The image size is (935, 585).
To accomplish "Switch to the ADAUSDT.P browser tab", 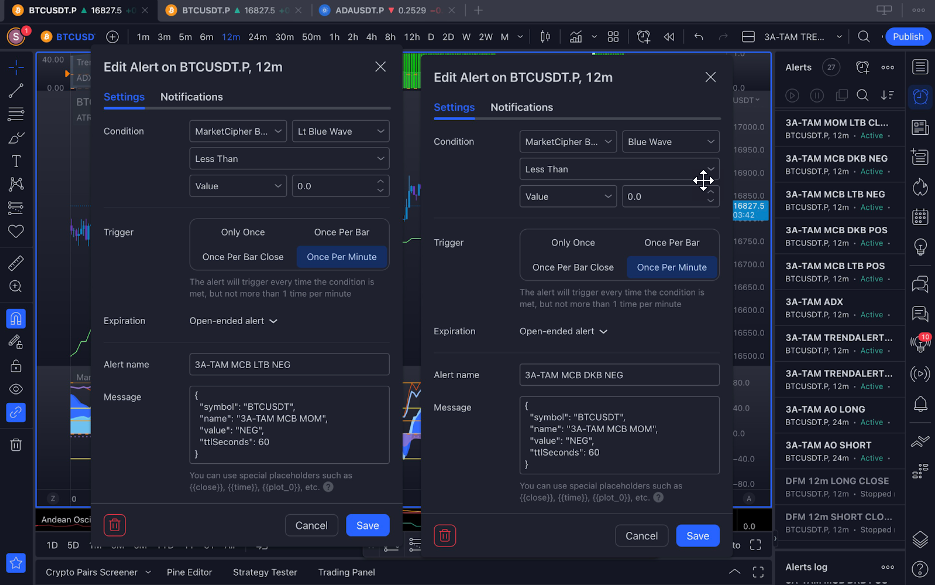I will coord(387,10).
